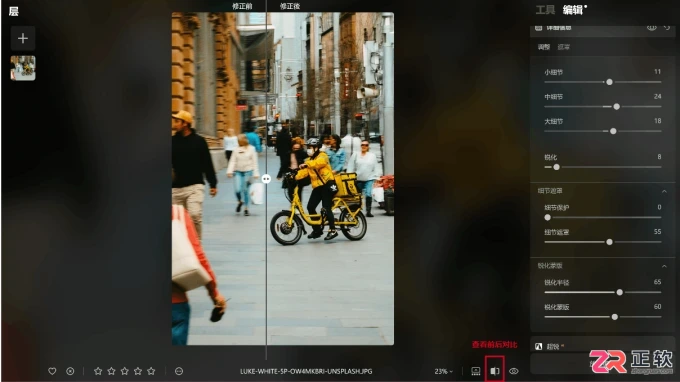Screen dimensions: 680x382
Task: Toggle the eye preview original icon
Action: tap(514, 371)
